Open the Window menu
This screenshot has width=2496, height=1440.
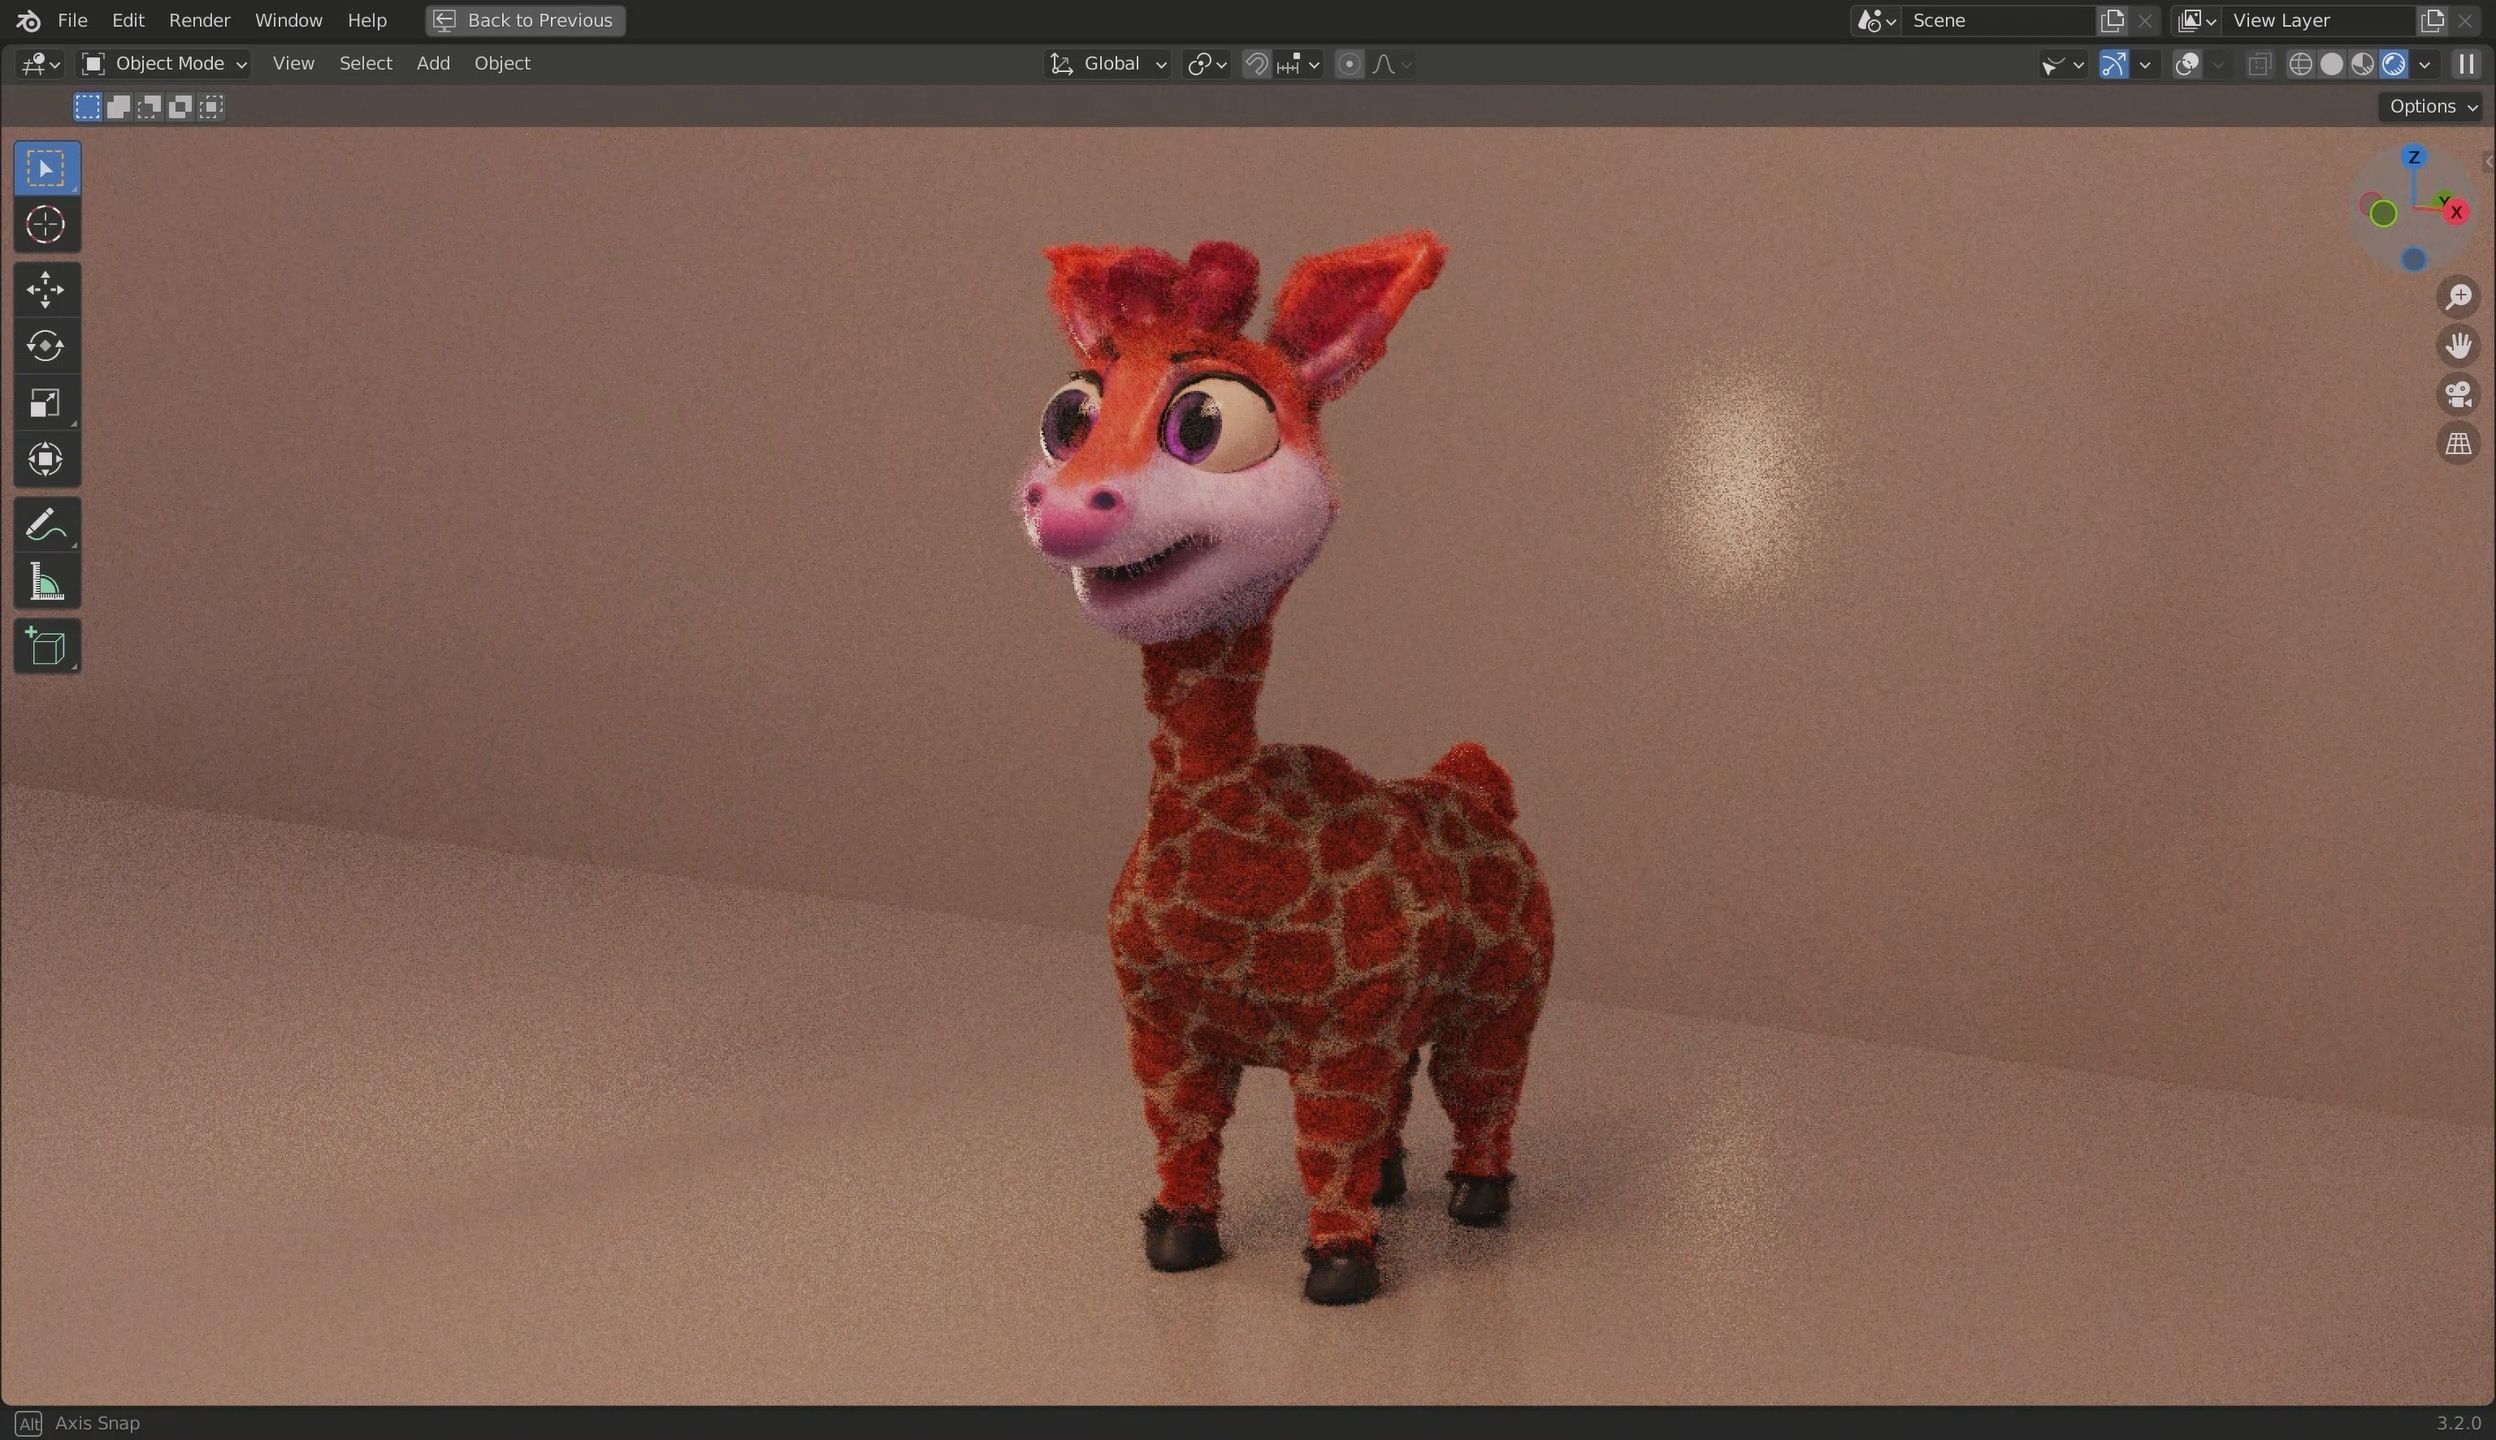(x=288, y=20)
